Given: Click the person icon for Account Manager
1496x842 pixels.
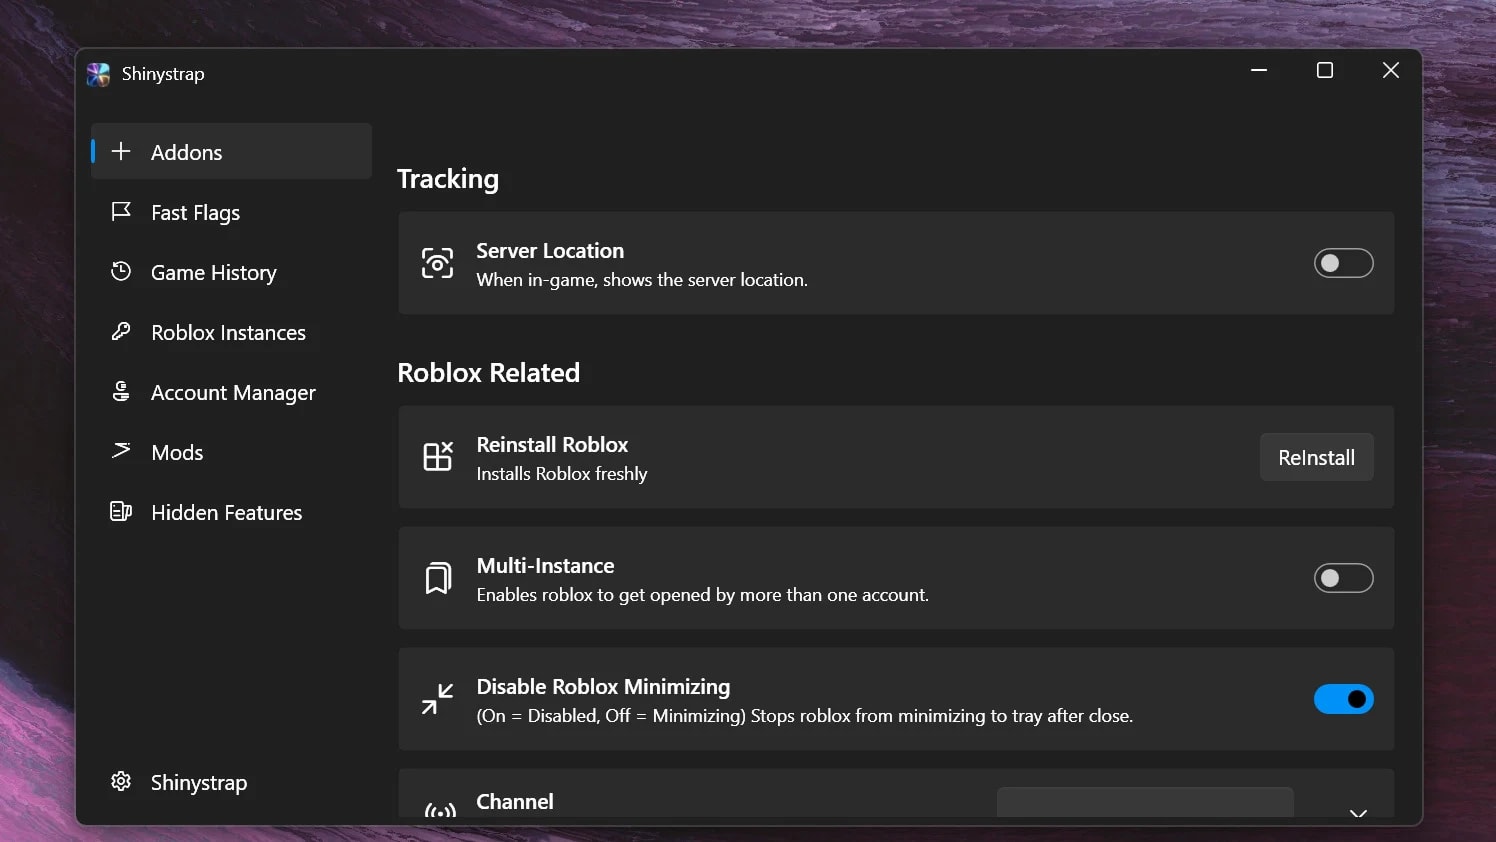Looking at the screenshot, I should (121, 391).
